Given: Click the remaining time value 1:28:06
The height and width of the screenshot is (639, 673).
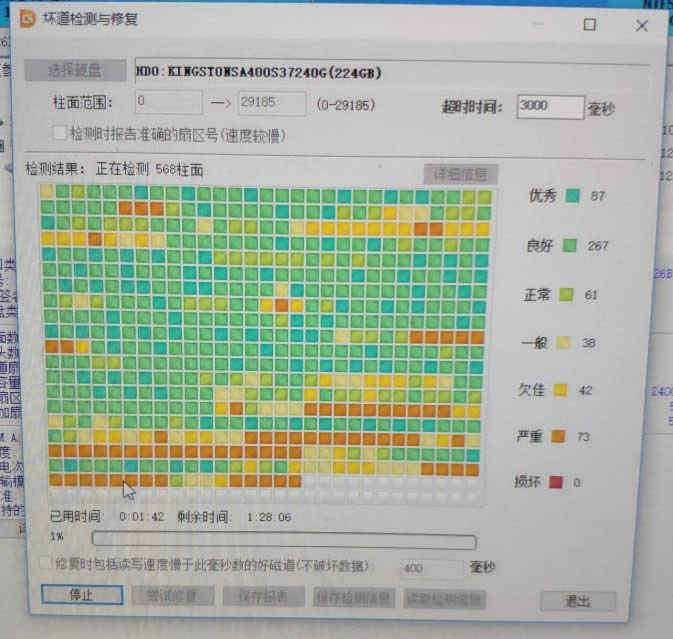Looking at the screenshot, I should pyautogui.click(x=269, y=517).
